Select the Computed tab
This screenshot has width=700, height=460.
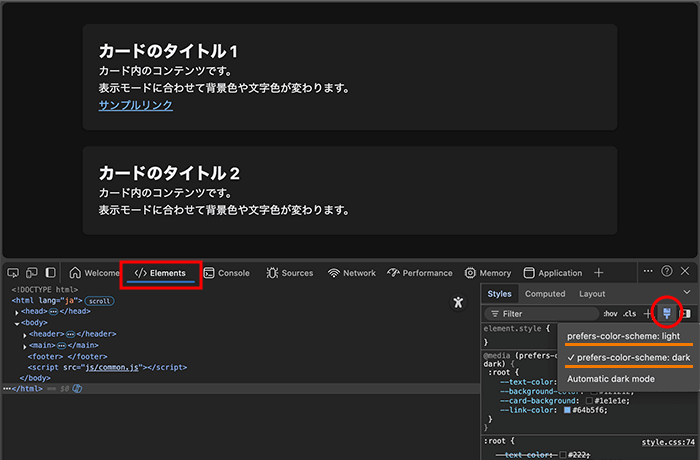[545, 294]
